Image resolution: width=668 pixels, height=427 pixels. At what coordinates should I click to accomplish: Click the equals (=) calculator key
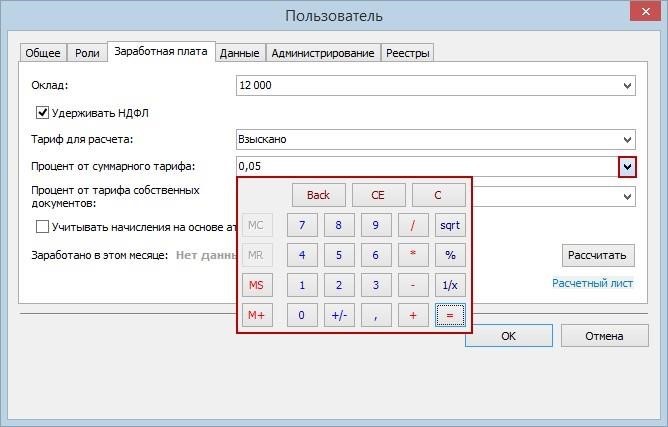(450, 315)
